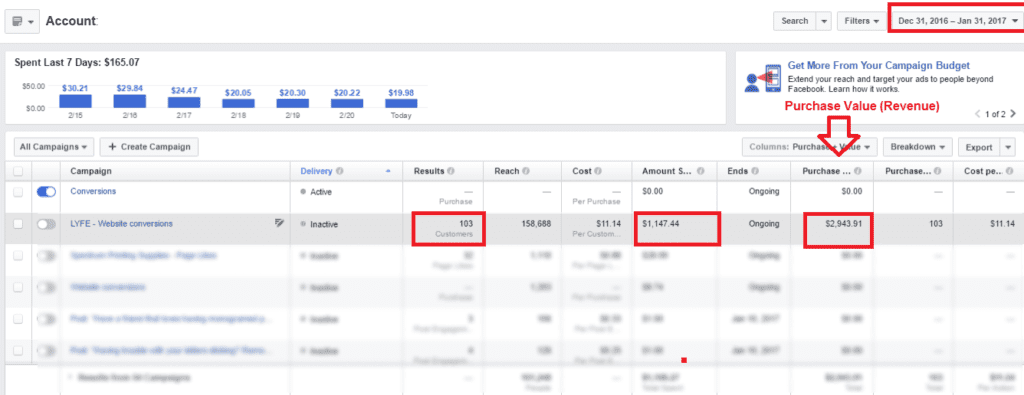
Task: Go to next promo tip arrow
Action: tap(1013, 114)
